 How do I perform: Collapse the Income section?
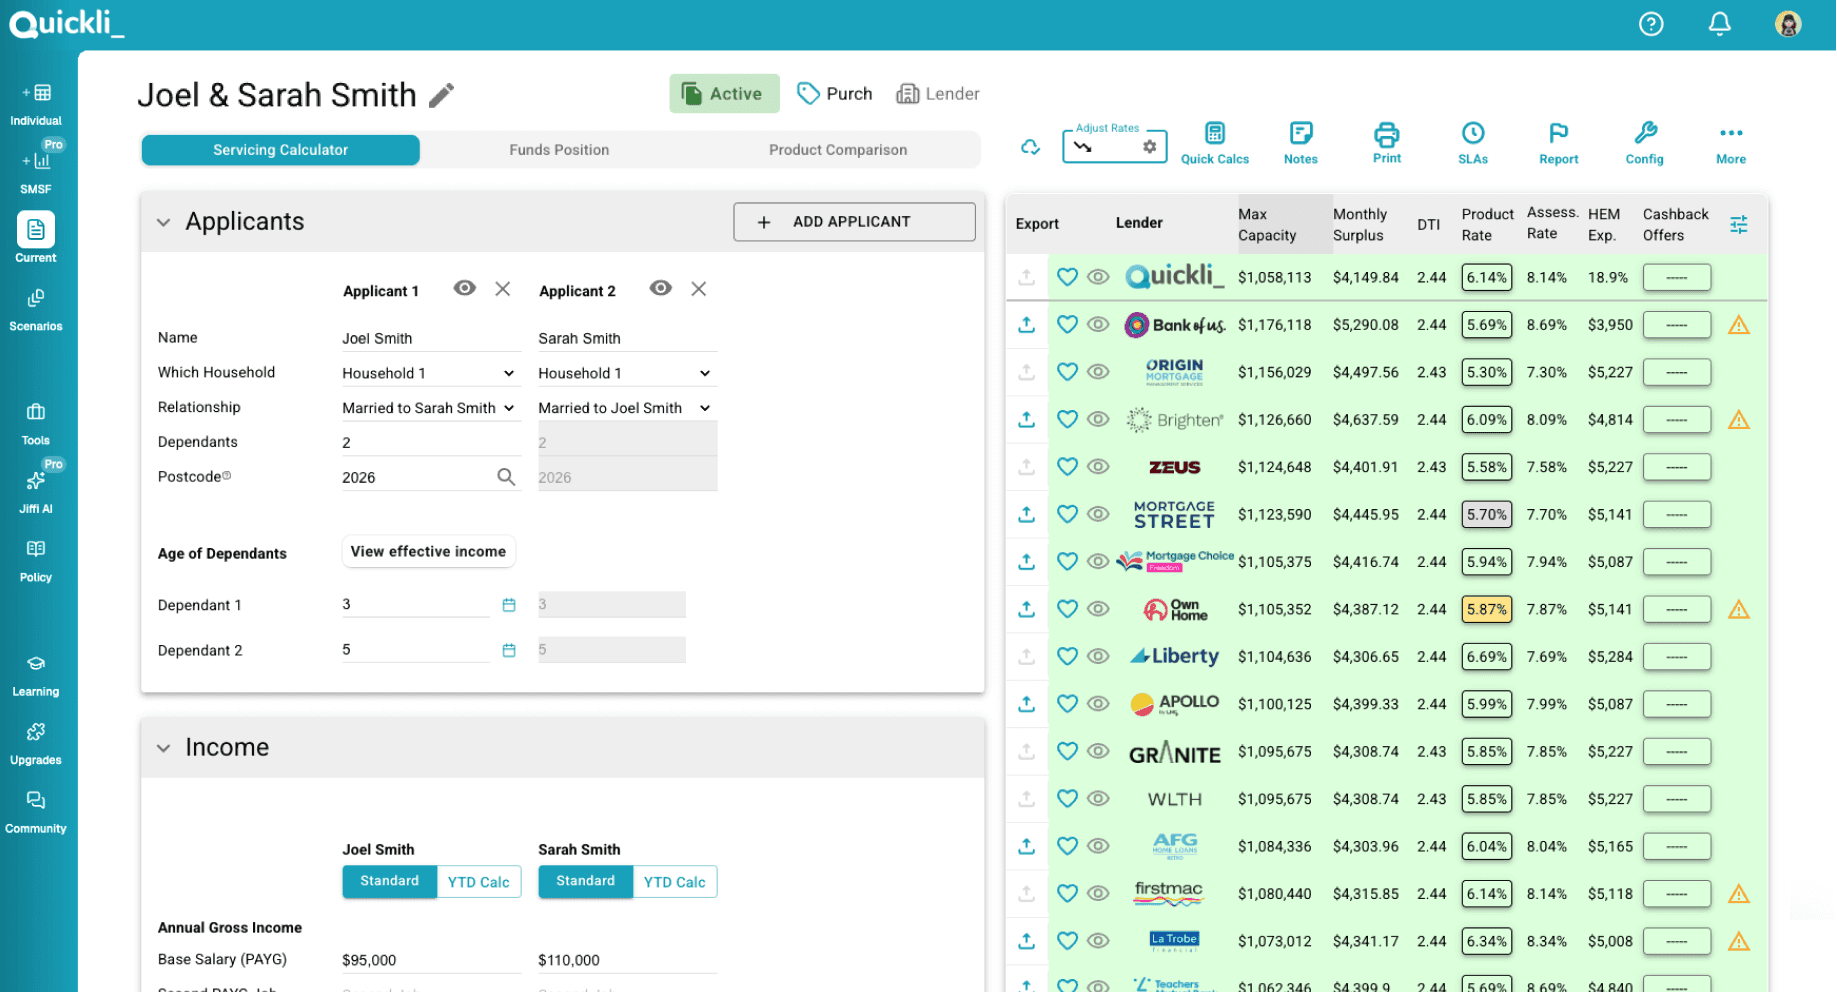click(164, 747)
